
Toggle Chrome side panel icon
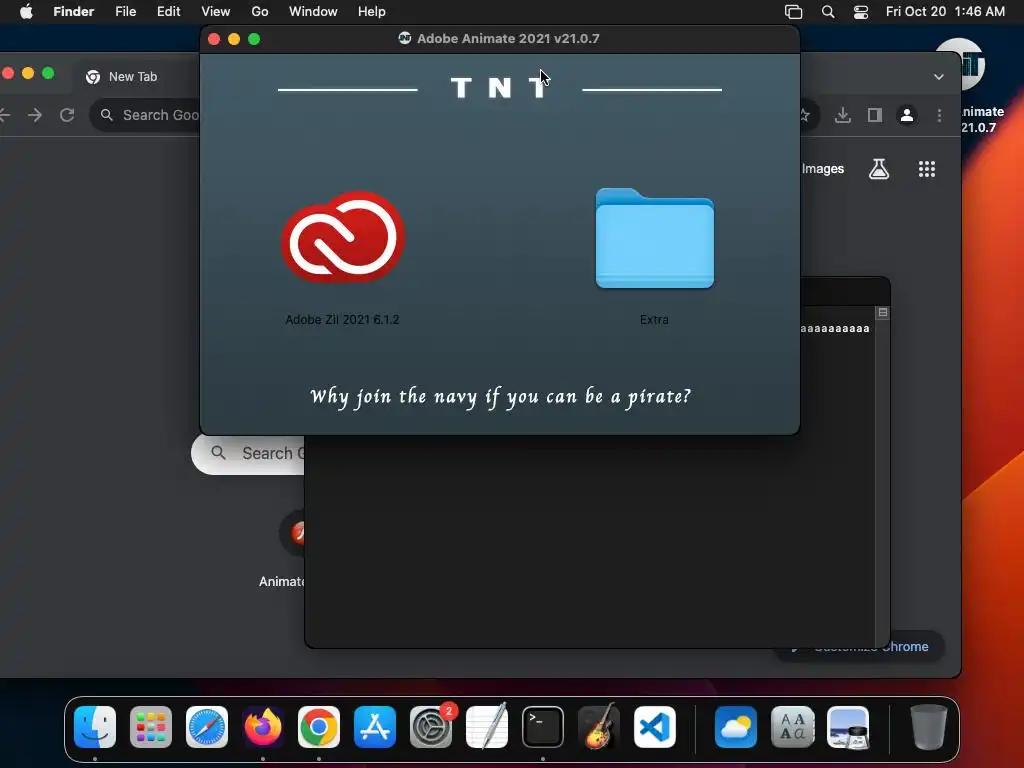point(875,116)
